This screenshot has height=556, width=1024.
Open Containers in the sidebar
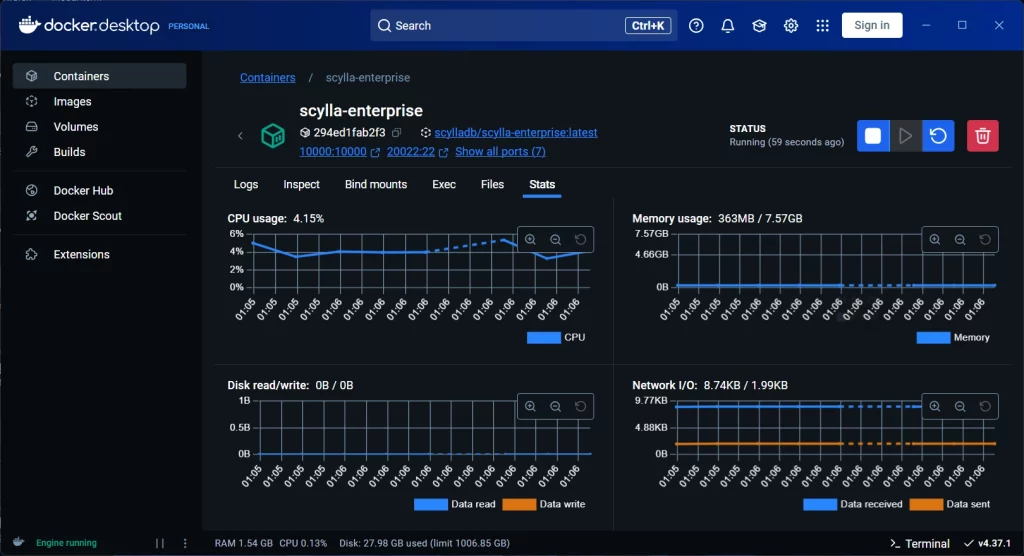pos(99,76)
